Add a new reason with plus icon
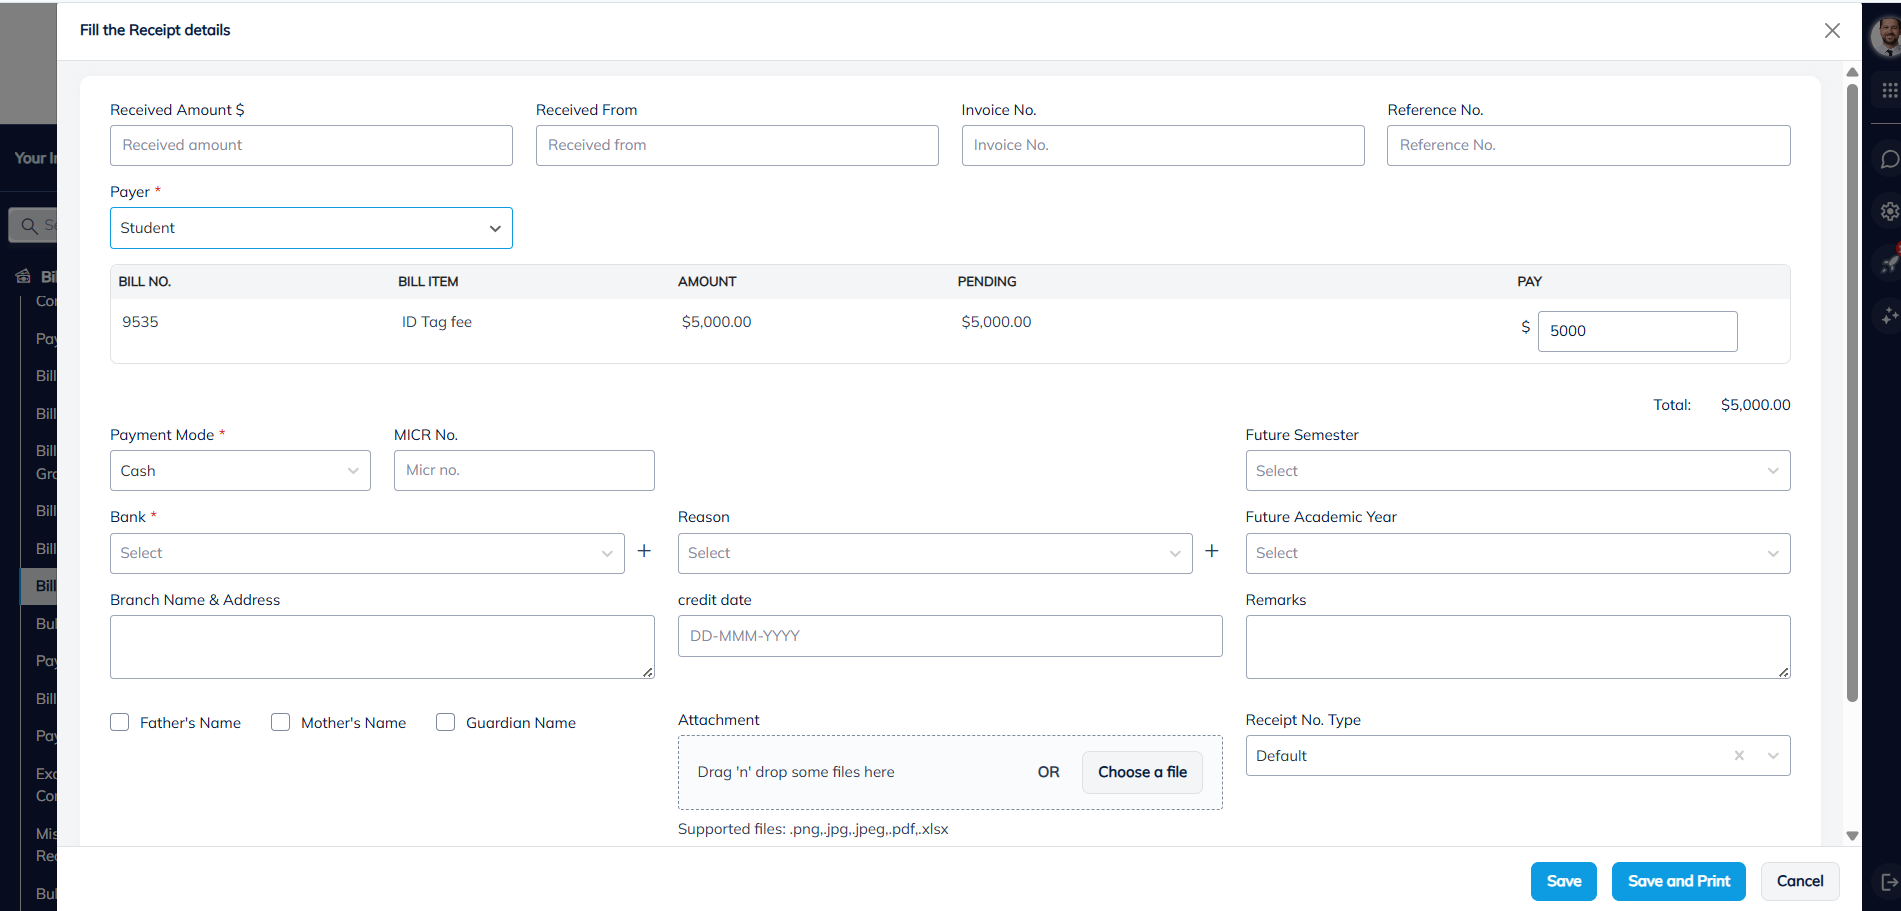Image resolution: width=1901 pixels, height=911 pixels. (x=1211, y=552)
